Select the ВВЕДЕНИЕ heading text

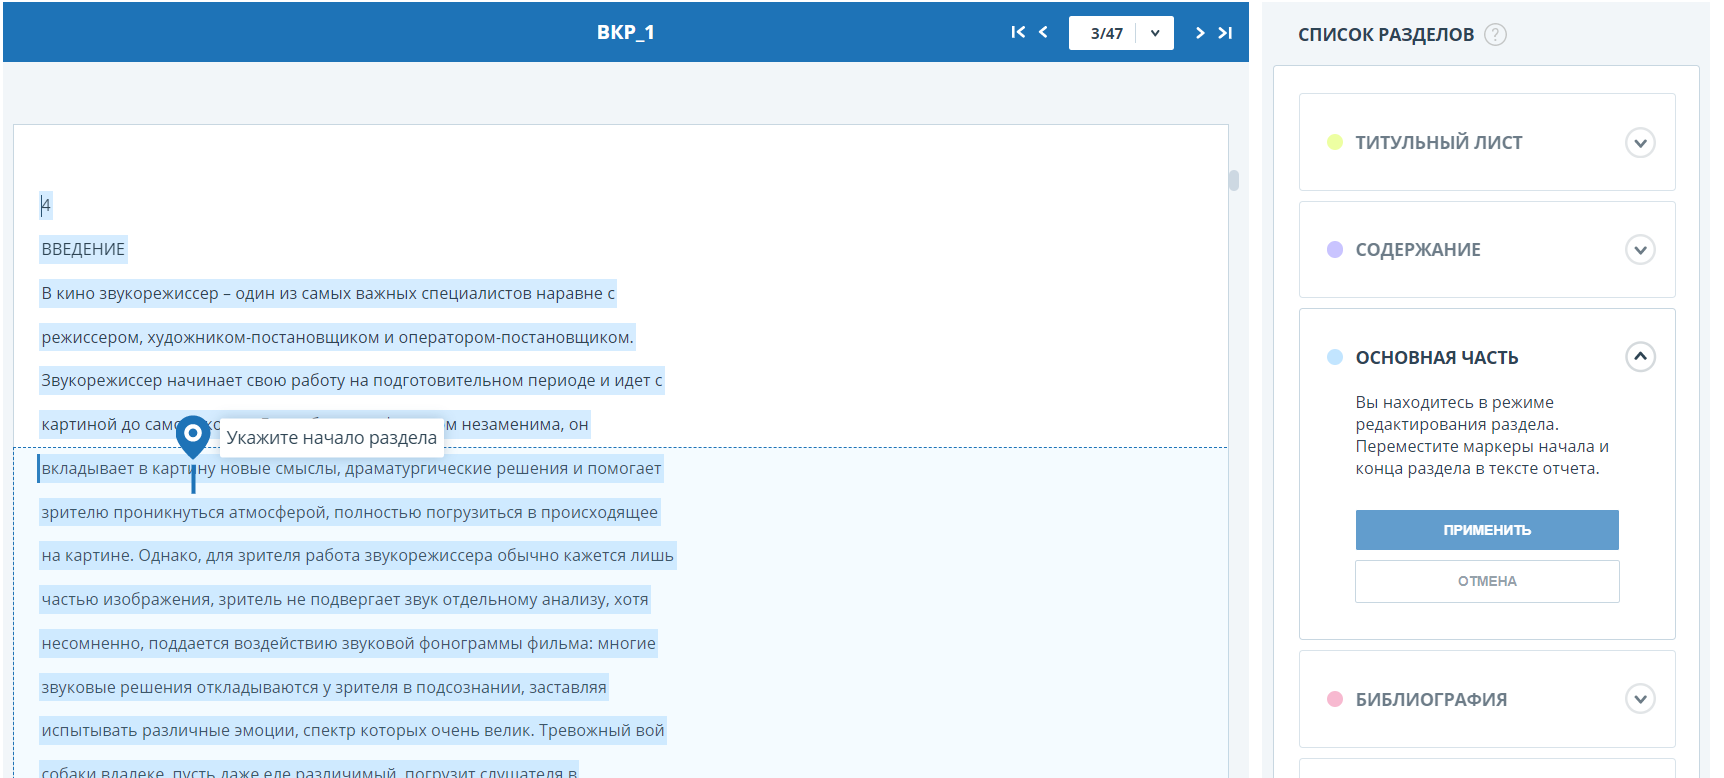(83, 250)
